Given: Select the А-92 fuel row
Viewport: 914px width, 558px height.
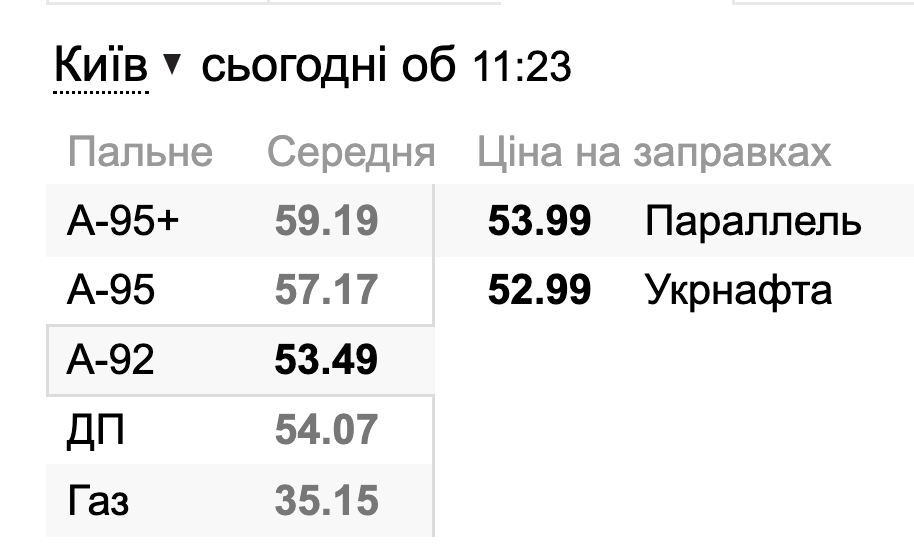Looking at the screenshot, I should coord(240,360).
